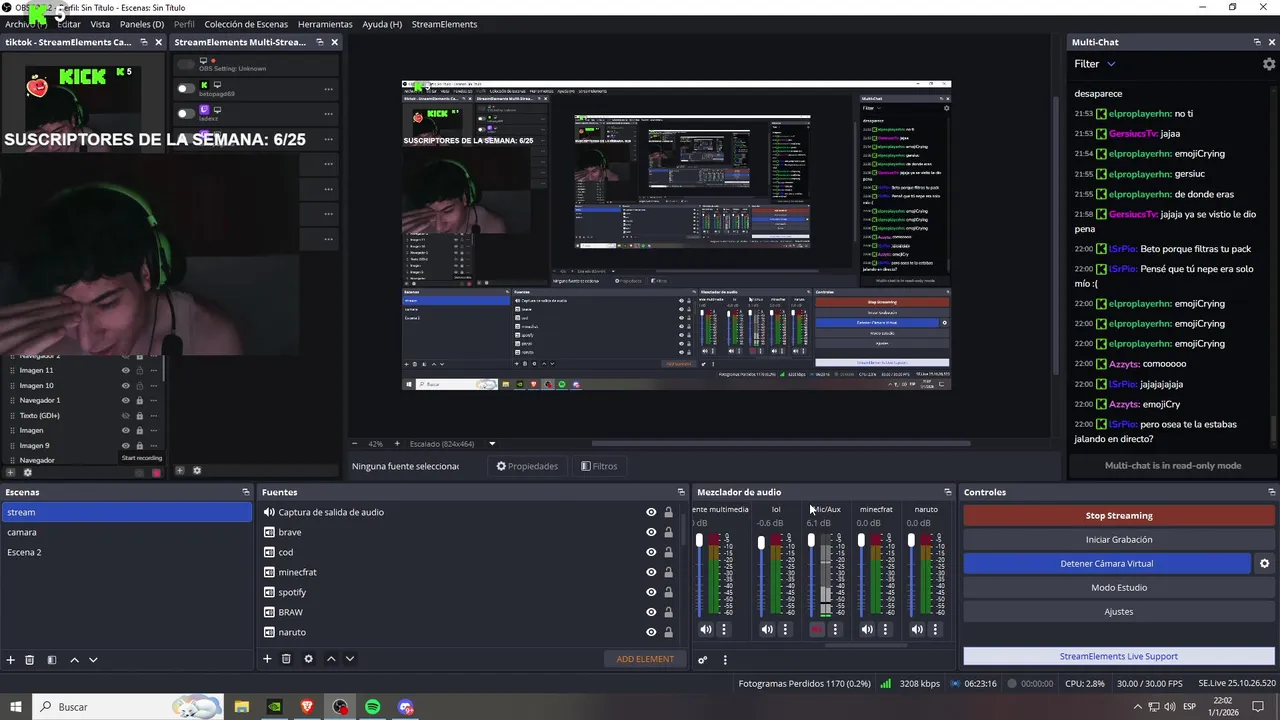Viewport: 1280px width, 720px height.
Task: Add a new scene with the plus icon in Escenas
Action: [x=11, y=659]
